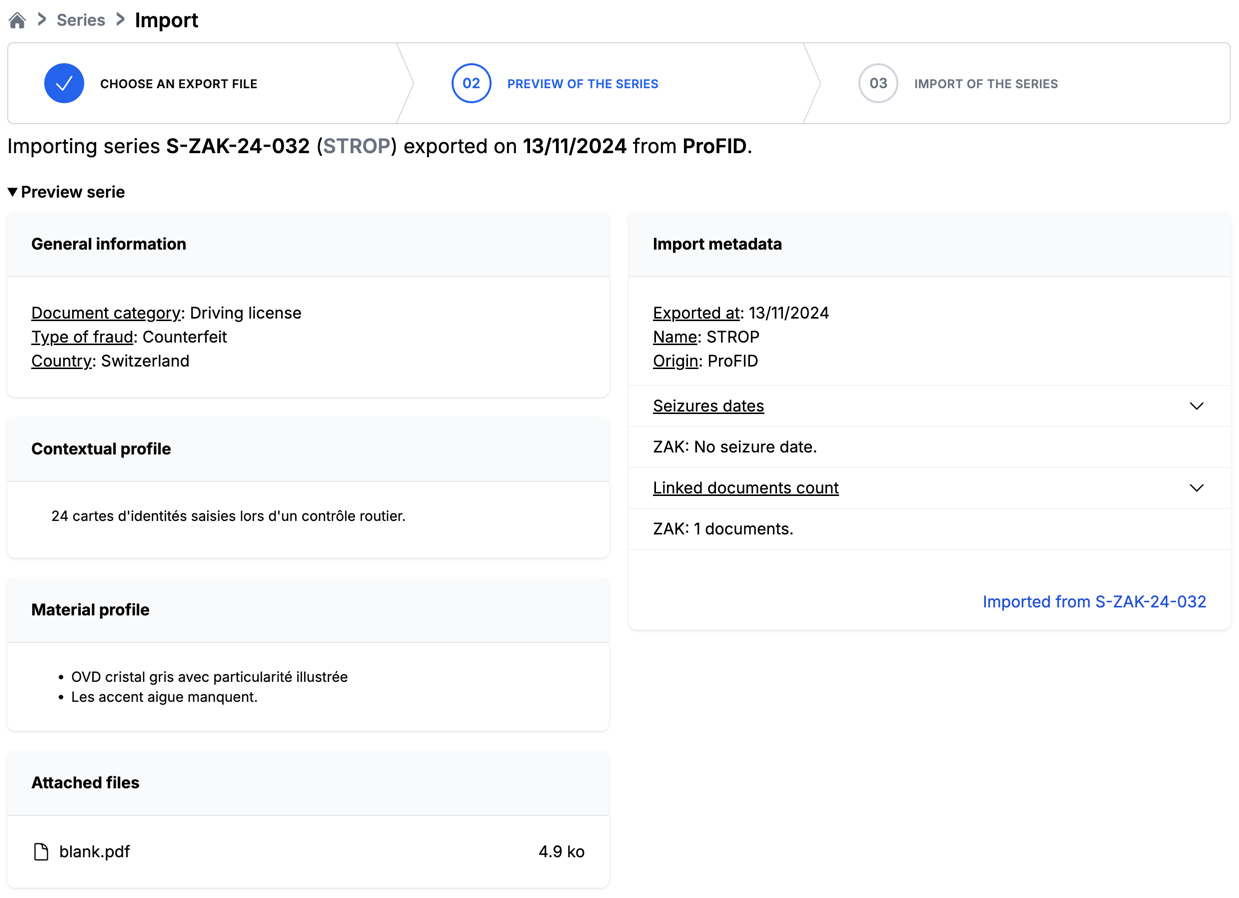The height and width of the screenshot is (898, 1239).
Task: Select the Preview of the series step
Action: coord(582,84)
